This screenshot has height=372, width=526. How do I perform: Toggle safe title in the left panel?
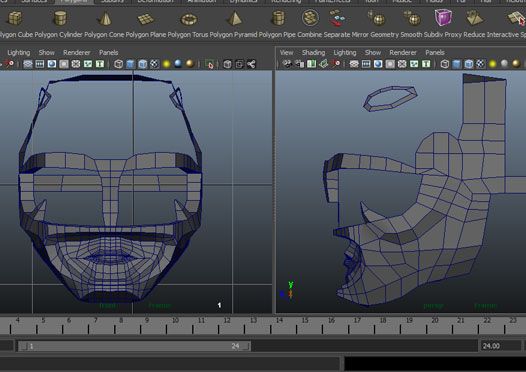coord(100,64)
